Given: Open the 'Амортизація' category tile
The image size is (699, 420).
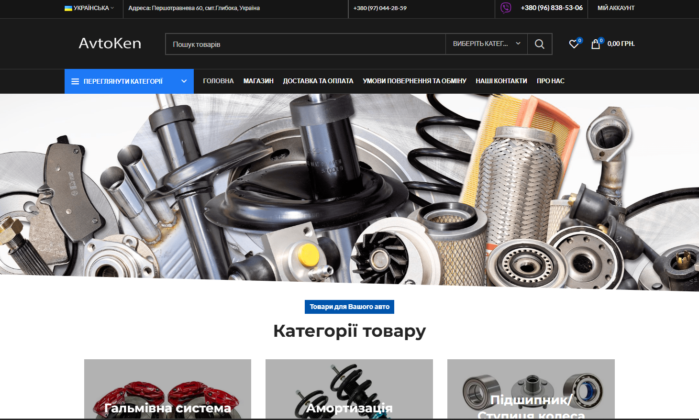Looking at the screenshot, I should click(x=349, y=392).
